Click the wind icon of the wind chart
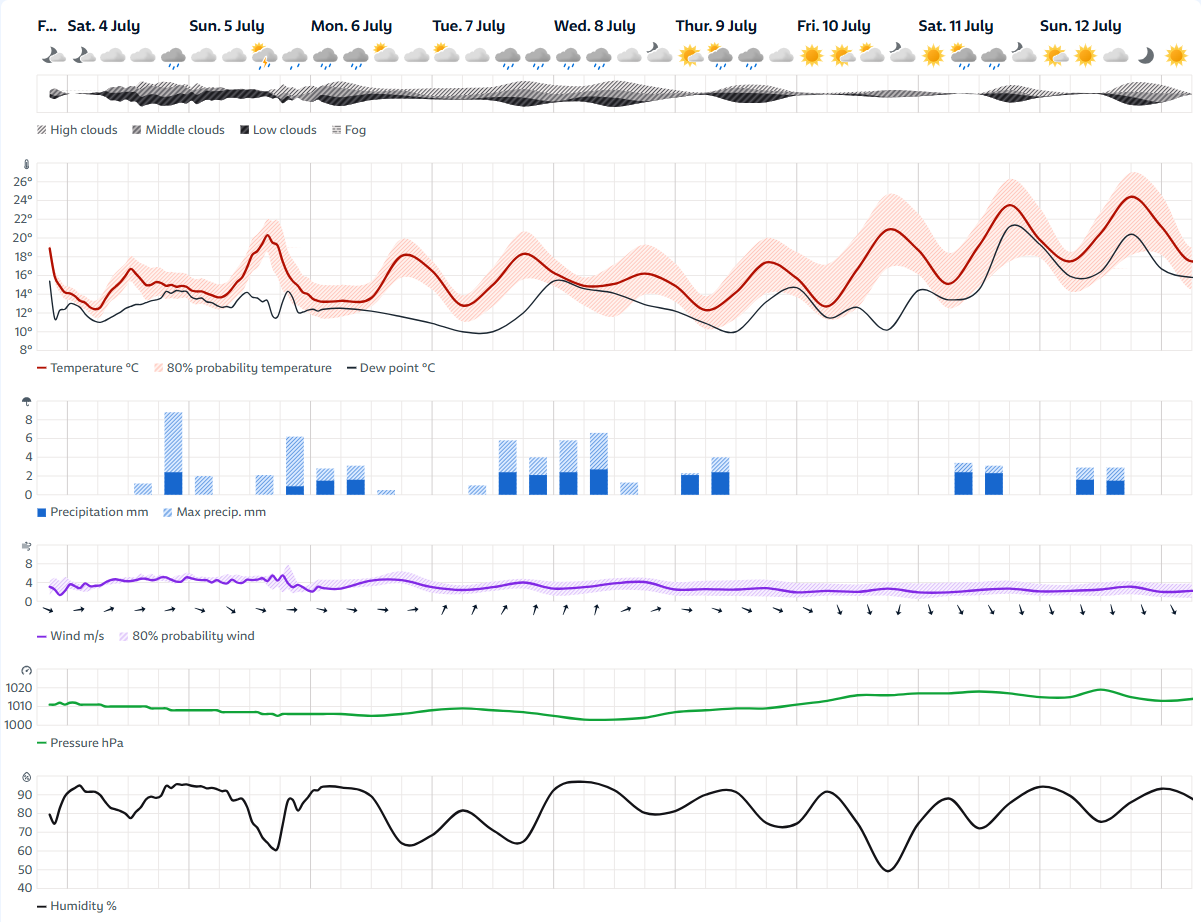The image size is (1201, 922). click(27, 546)
